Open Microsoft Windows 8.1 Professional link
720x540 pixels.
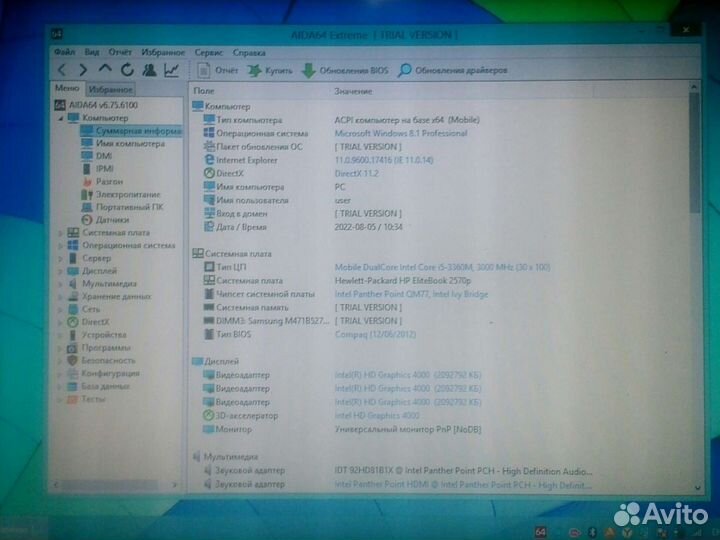point(401,133)
